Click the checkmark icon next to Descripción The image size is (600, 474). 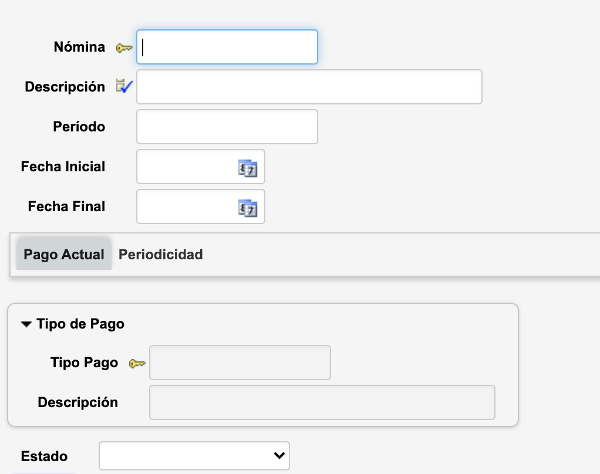pos(124,87)
